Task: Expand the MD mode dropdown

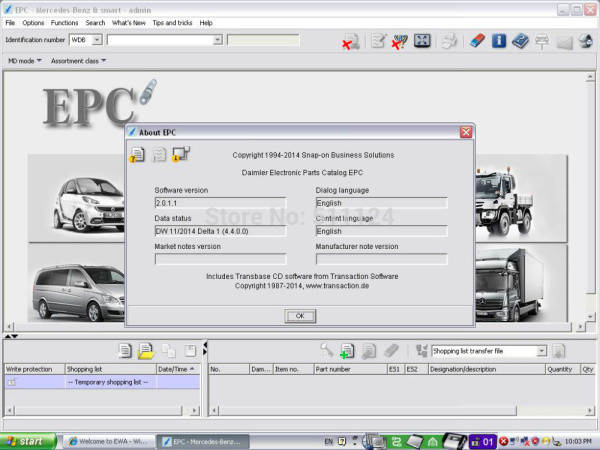Action: (25, 61)
